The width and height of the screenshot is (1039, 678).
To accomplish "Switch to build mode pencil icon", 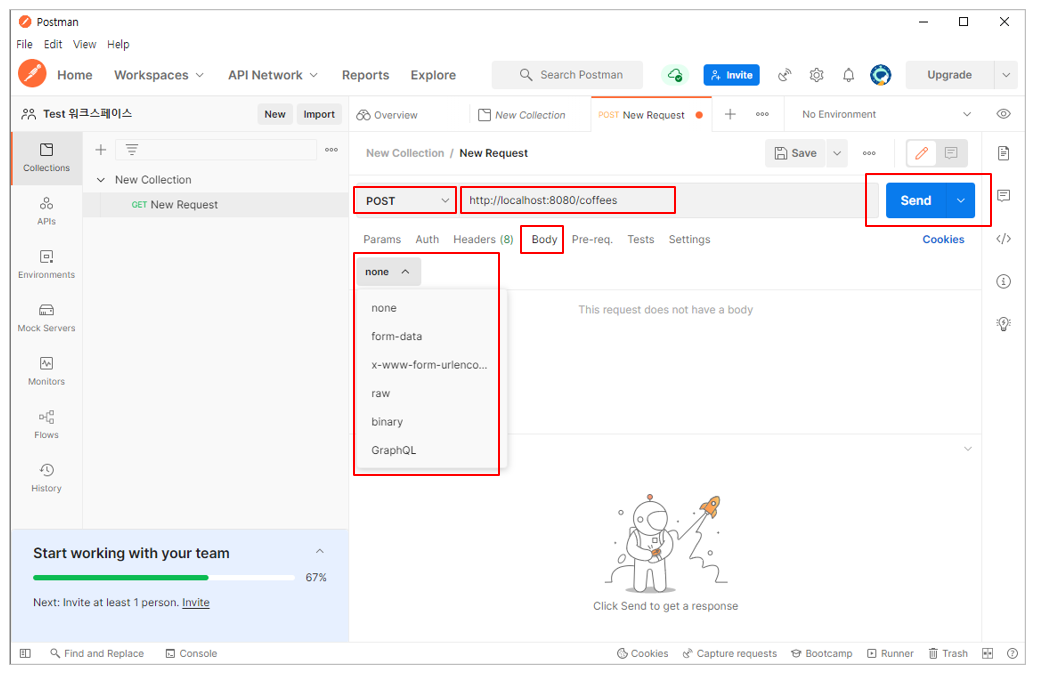I will (921, 153).
